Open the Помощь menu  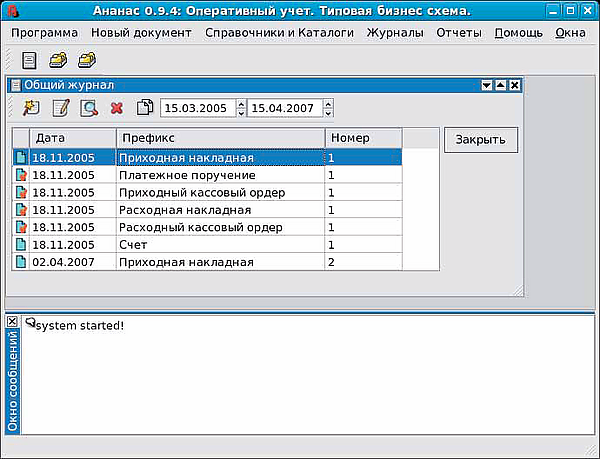[518, 33]
